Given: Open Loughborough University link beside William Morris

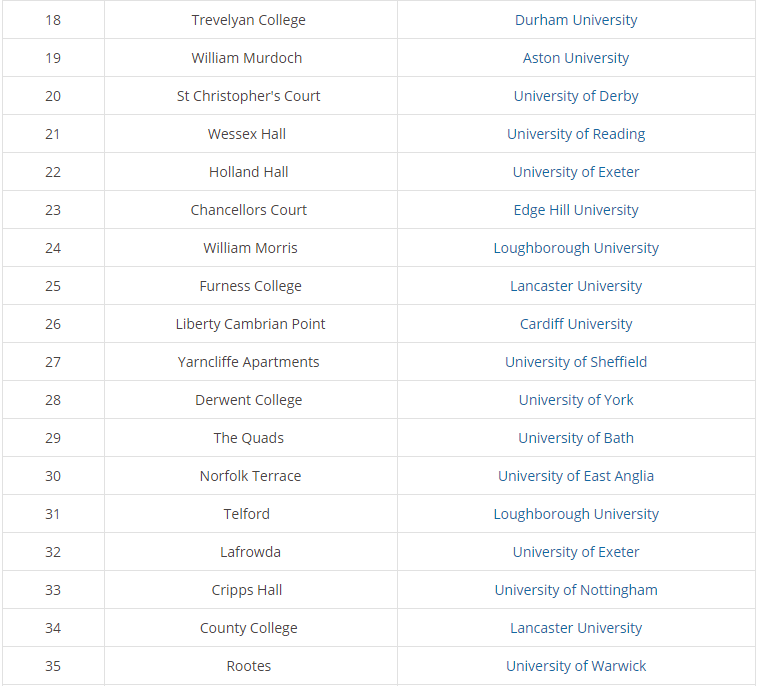Looking at the screenshot, I should point(576,248).
